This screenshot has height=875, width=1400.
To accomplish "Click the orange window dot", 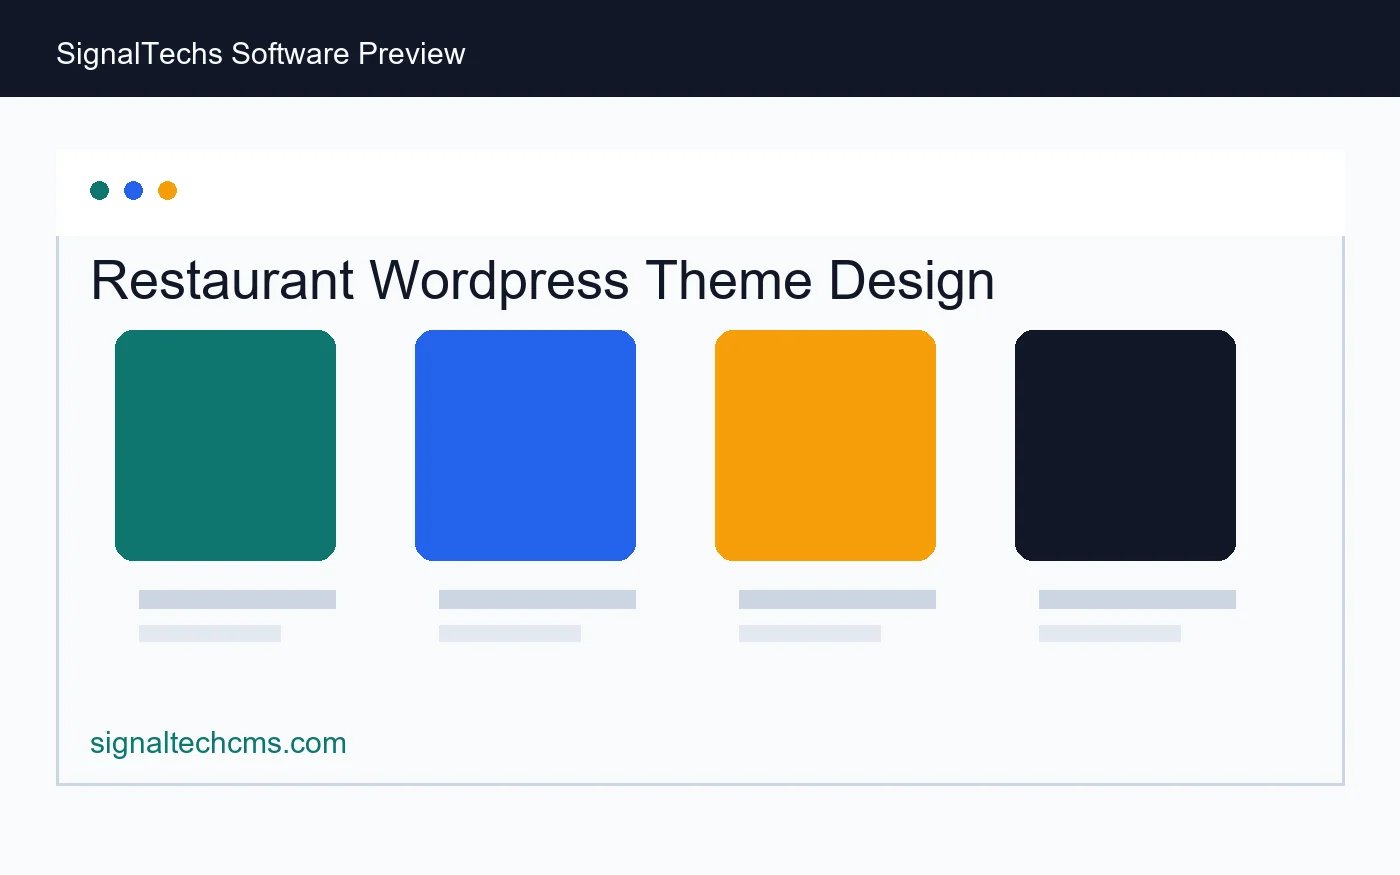I will point(167,190).
